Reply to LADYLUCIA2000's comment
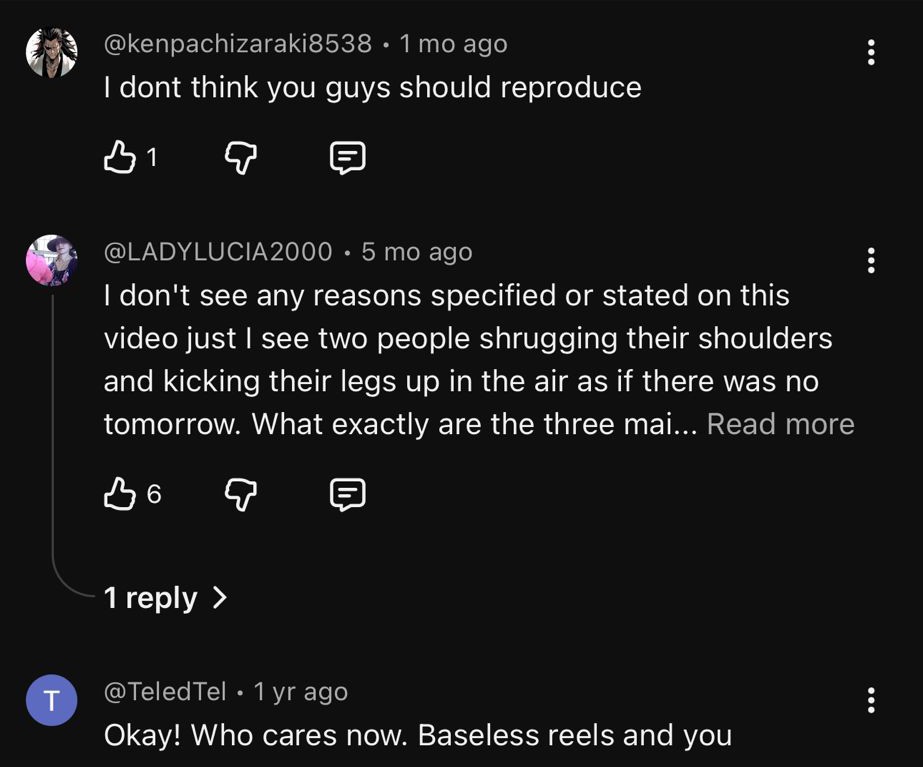Screen dimensions: 923x767 [347, 493]
